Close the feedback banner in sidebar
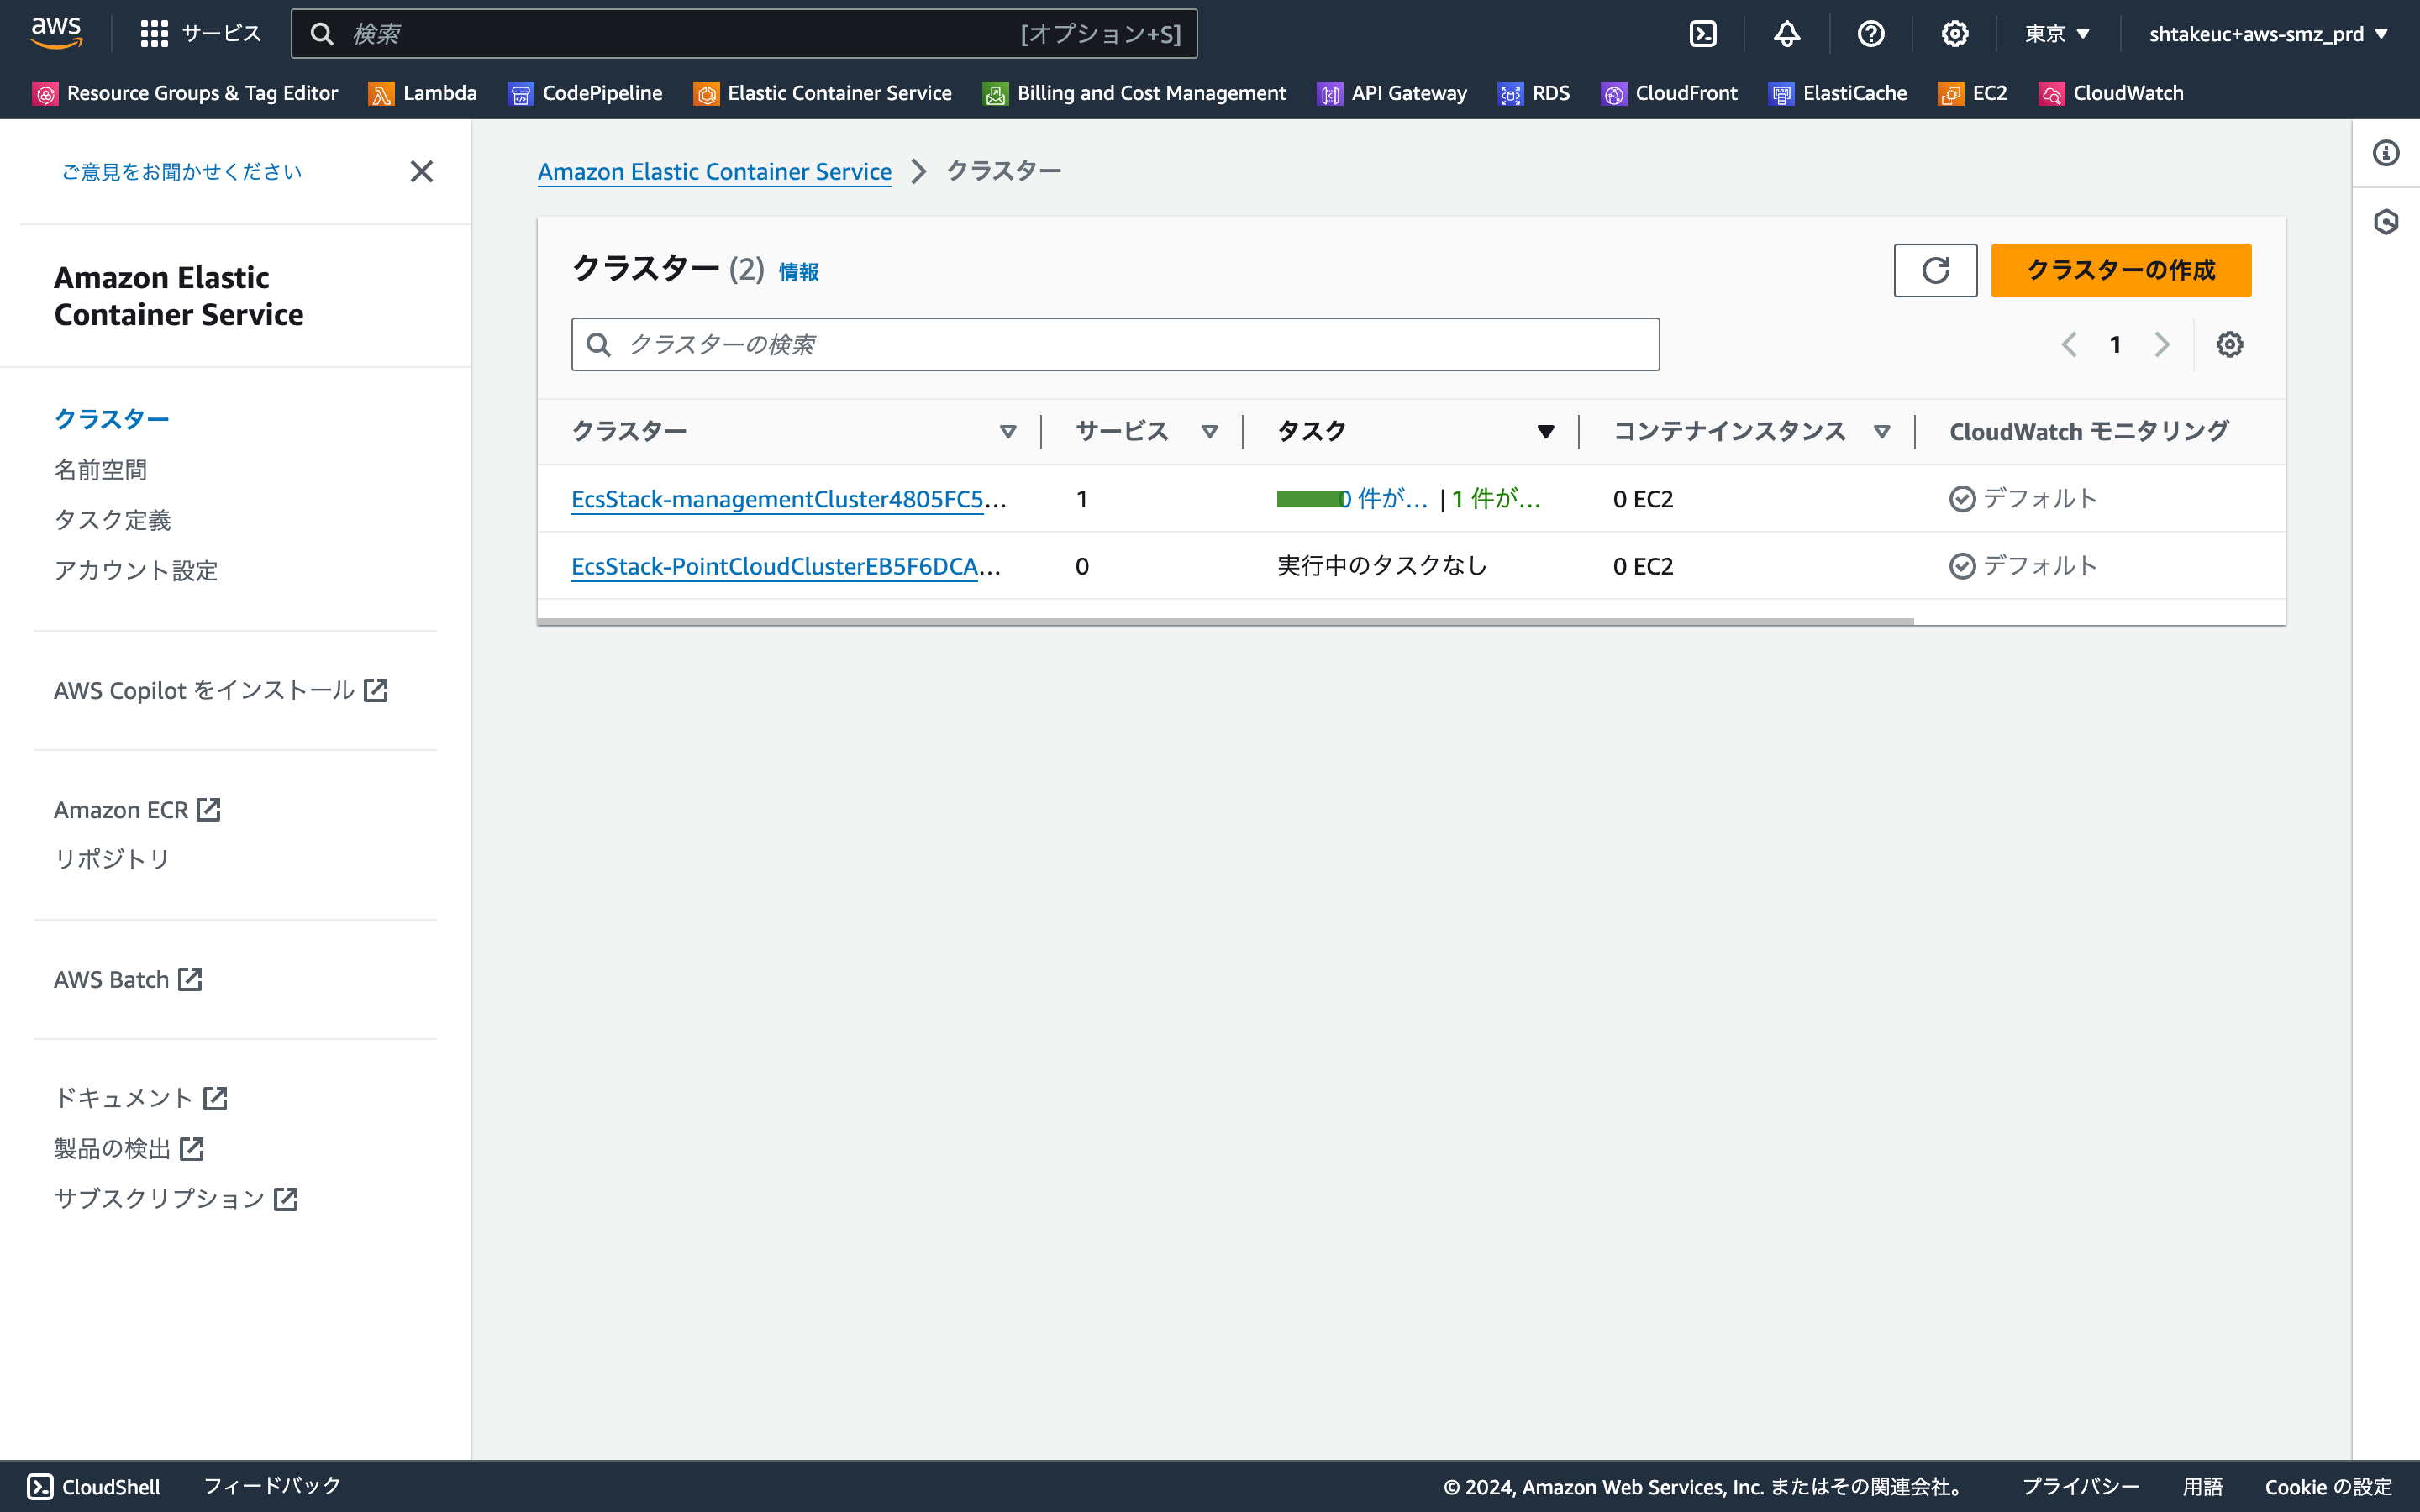 pyautogui.click(x=422, y=172)
